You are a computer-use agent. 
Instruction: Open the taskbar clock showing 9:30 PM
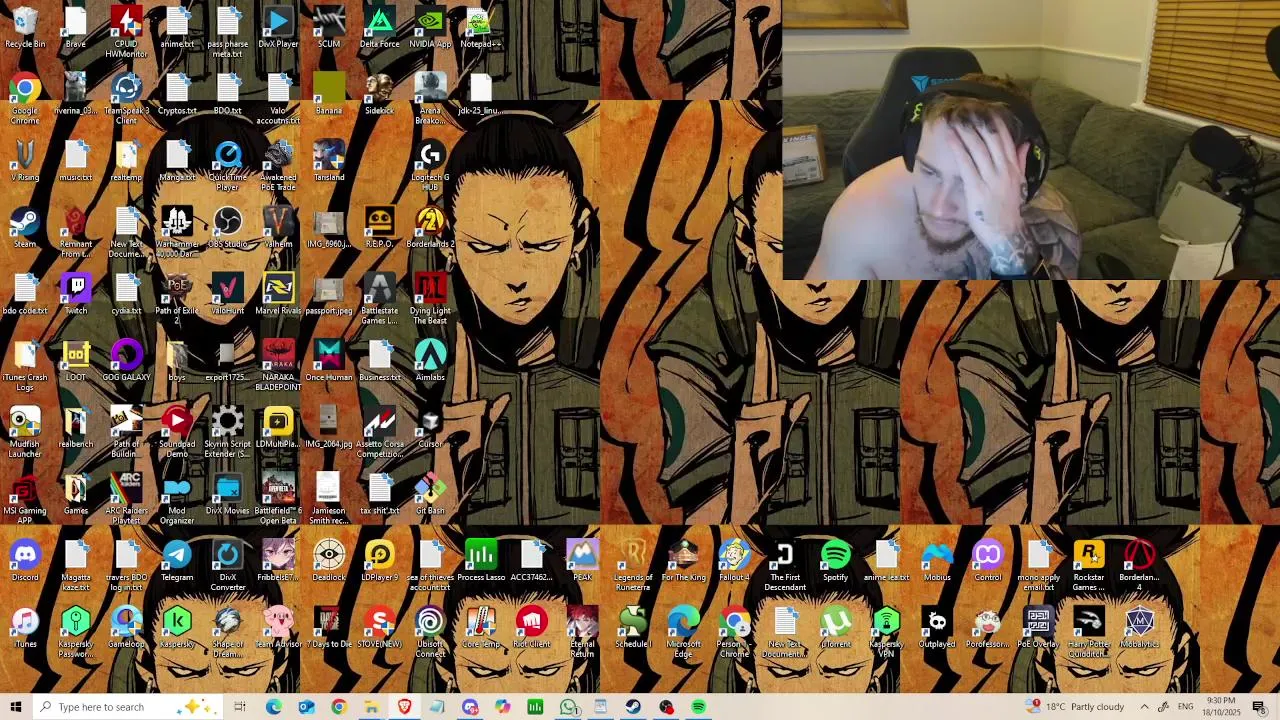[x=1221, y=707]
